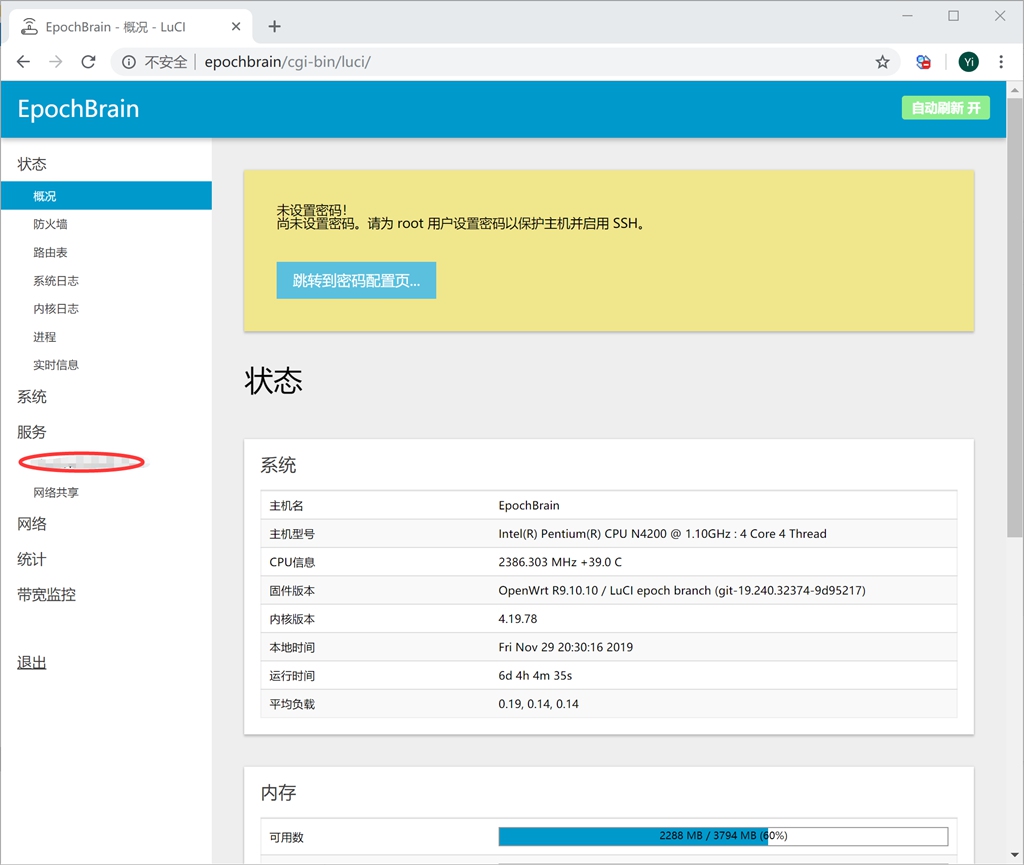
Task: Open the 系统日志 page
Action: [x=56, y=281]
